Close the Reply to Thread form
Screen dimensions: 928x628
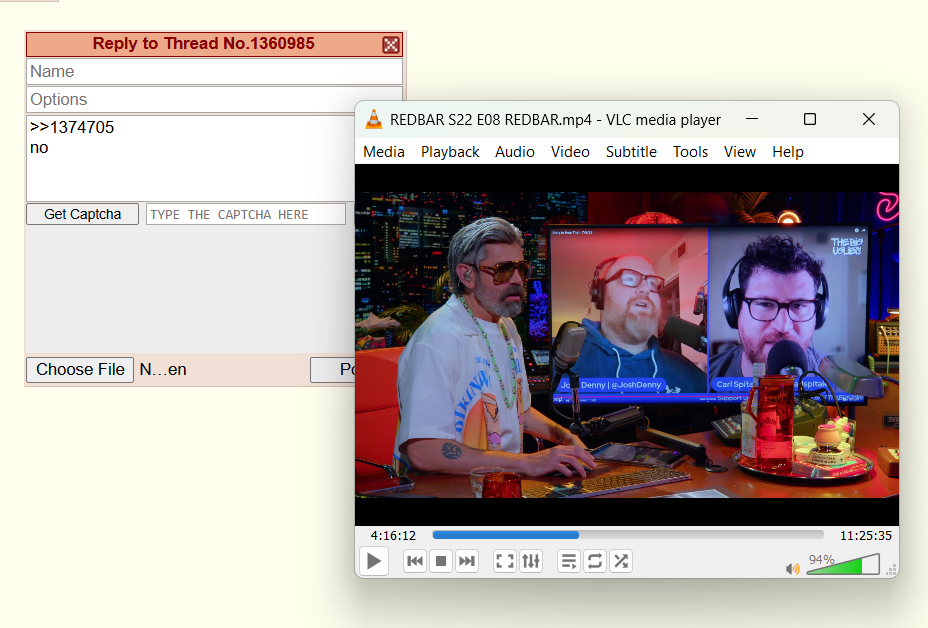pyautogui.click(x=391, y=44)
